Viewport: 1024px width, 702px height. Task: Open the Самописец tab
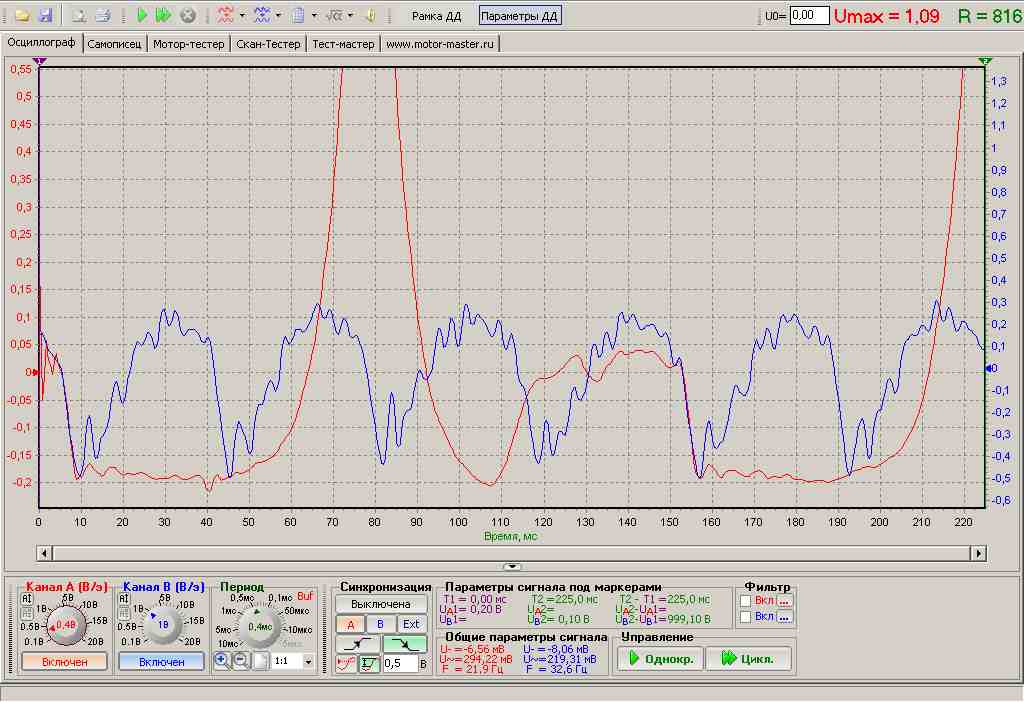pos(116,44)
